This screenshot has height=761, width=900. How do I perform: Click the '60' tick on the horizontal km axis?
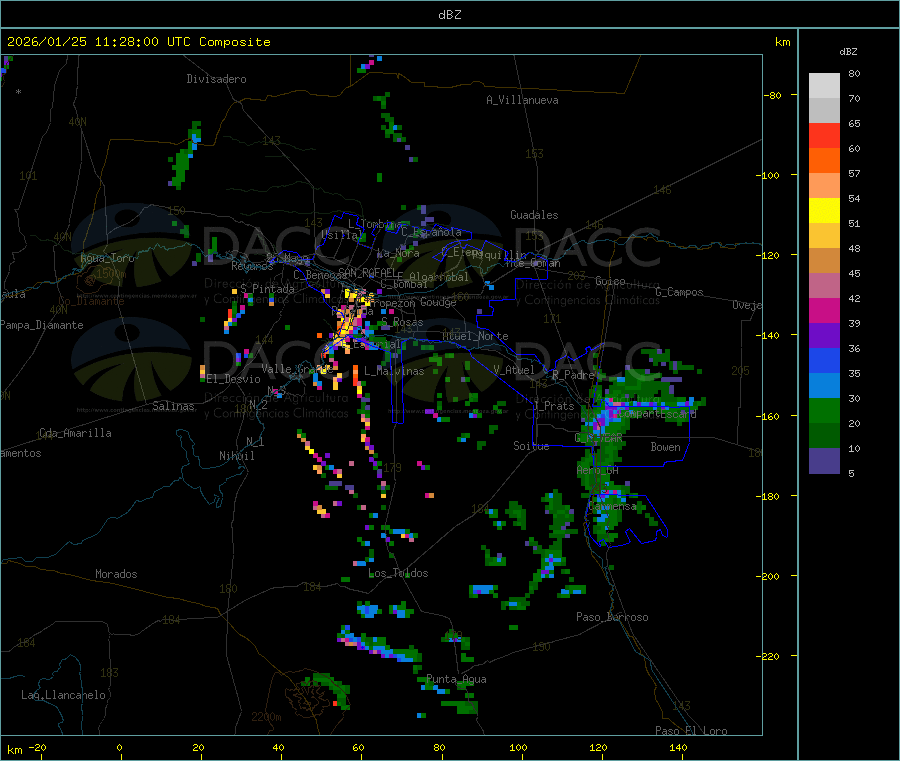[358, 747]
